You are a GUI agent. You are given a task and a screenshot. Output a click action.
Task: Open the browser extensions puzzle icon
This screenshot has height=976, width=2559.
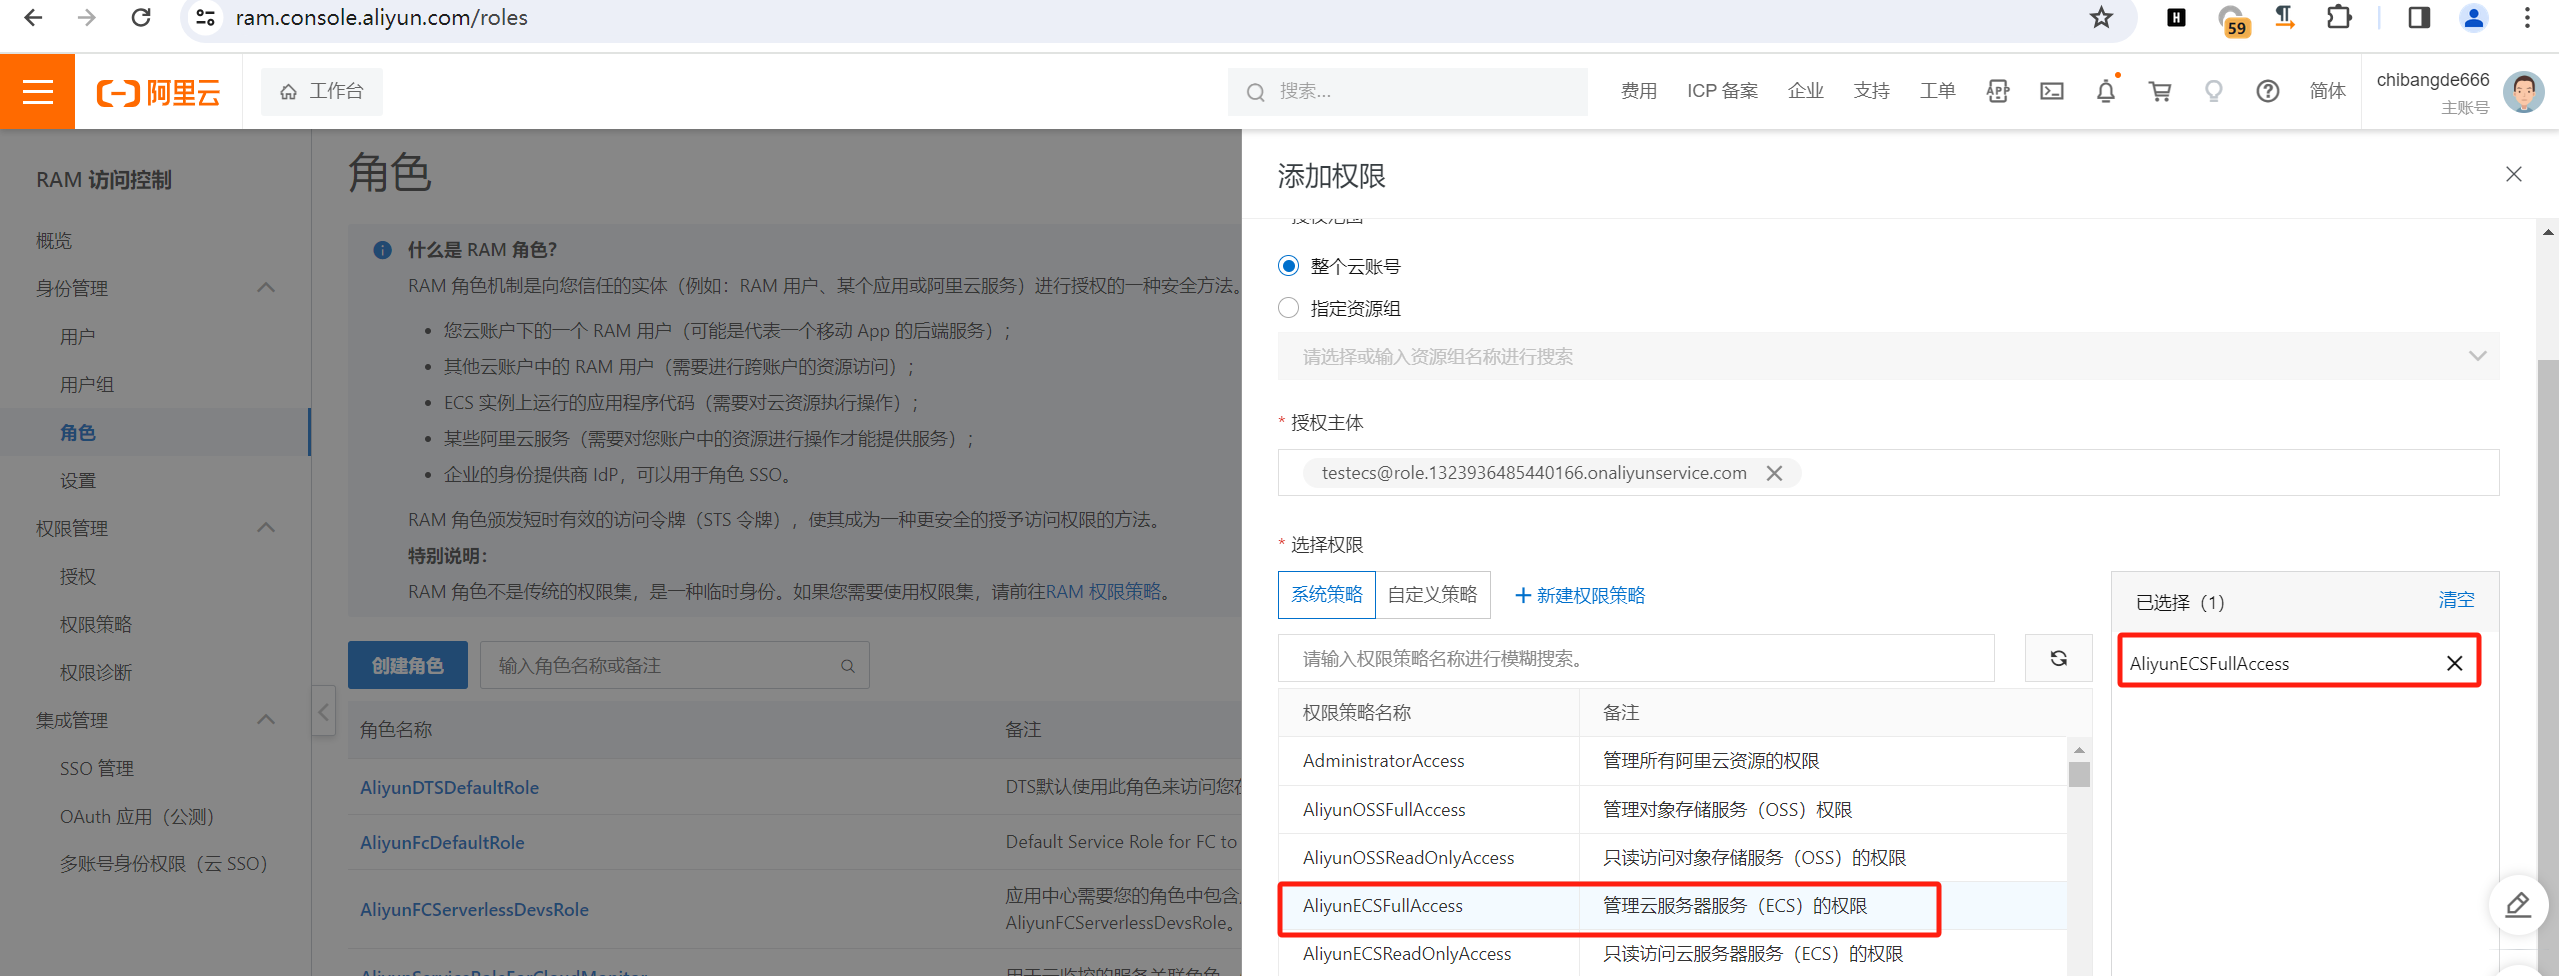[2339, 18]
